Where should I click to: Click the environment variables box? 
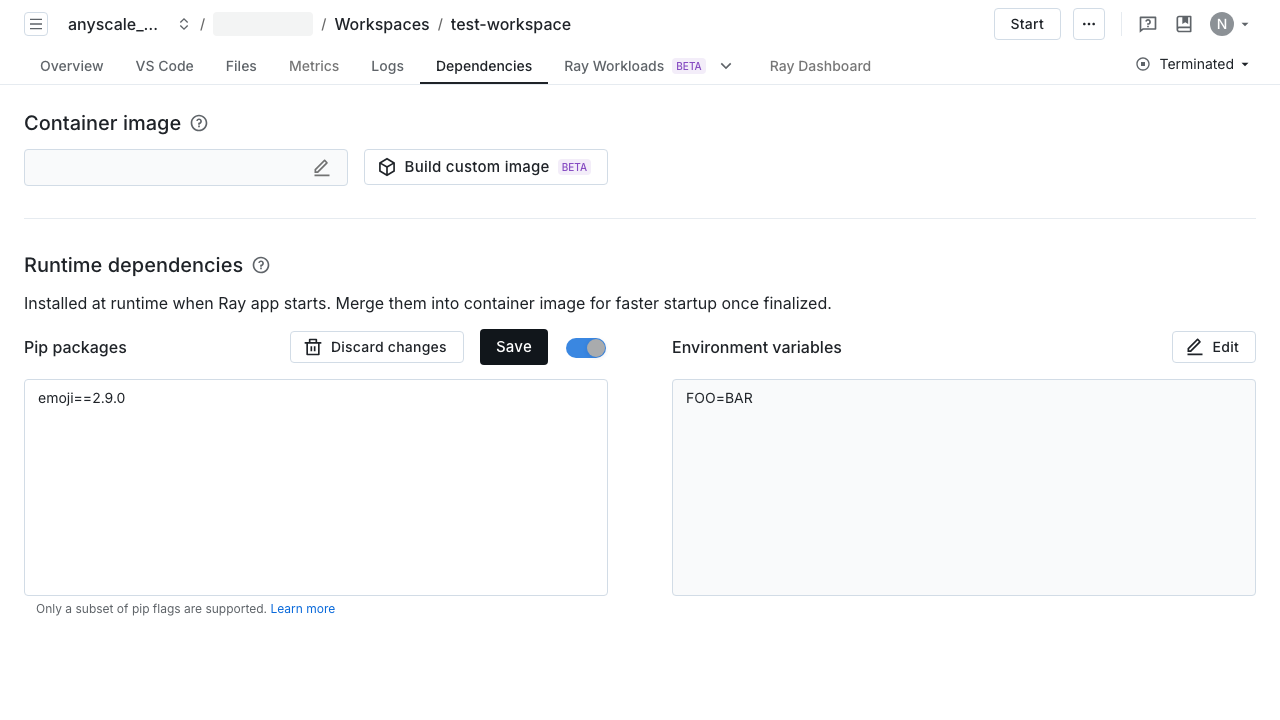coord(964,487)
